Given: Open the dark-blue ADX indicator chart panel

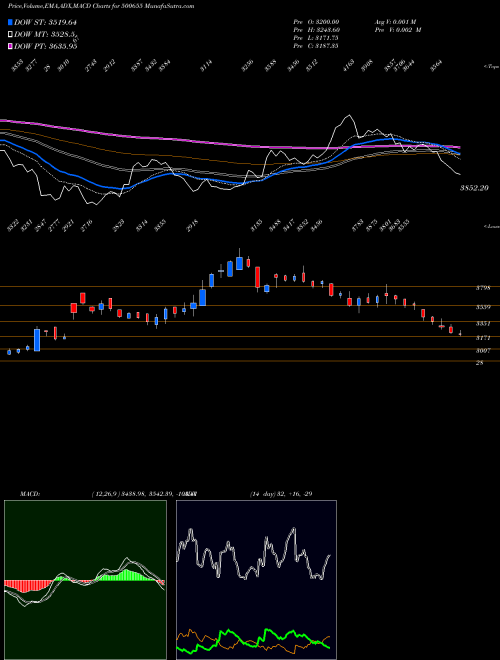Looking at the screenshot, I should [256, 580].
